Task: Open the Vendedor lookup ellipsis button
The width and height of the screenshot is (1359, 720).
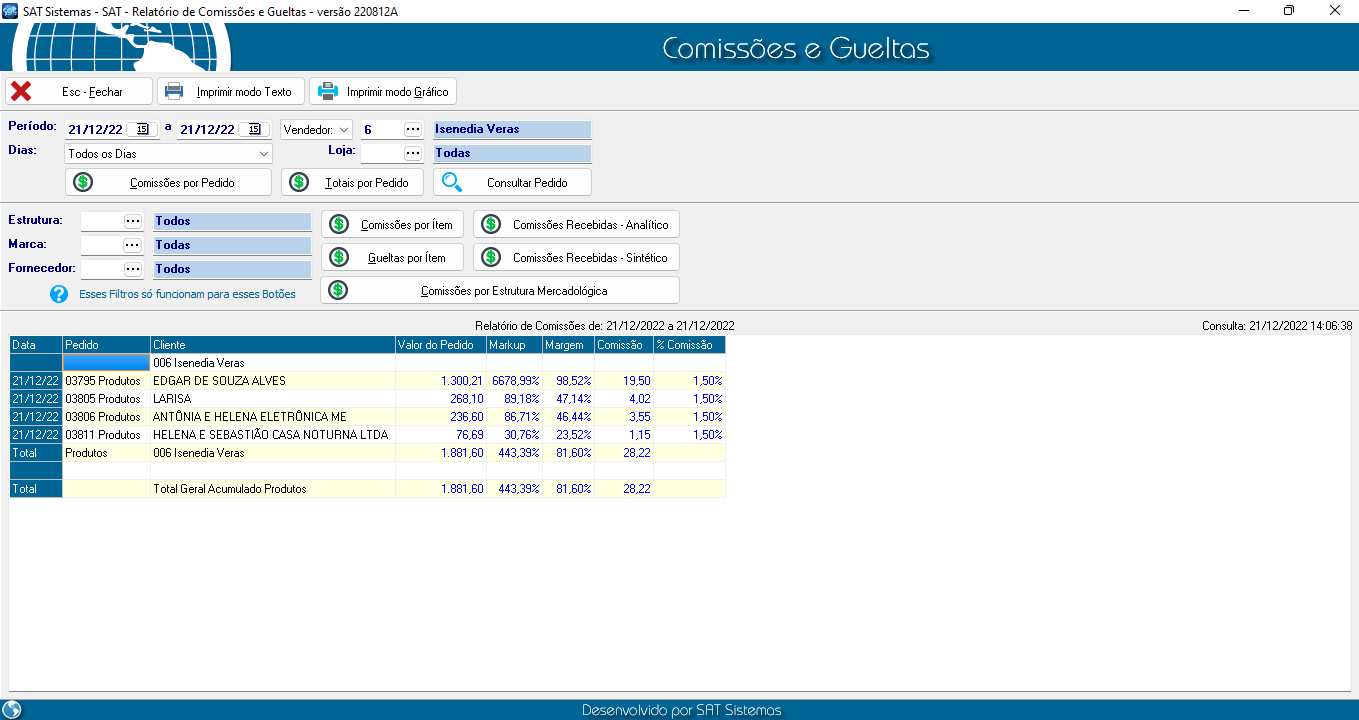Action: tap(413, 129)
